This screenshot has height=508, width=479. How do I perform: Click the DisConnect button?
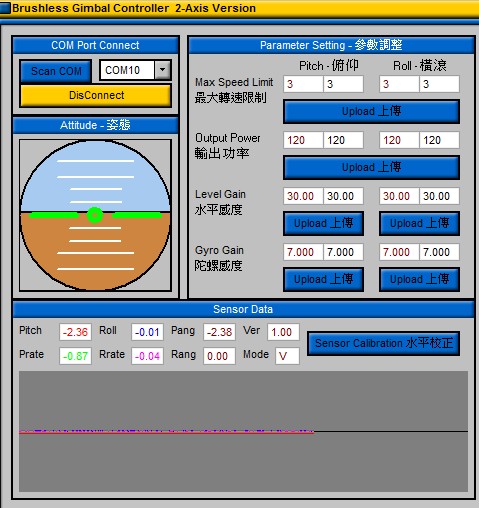pos(96,95)
